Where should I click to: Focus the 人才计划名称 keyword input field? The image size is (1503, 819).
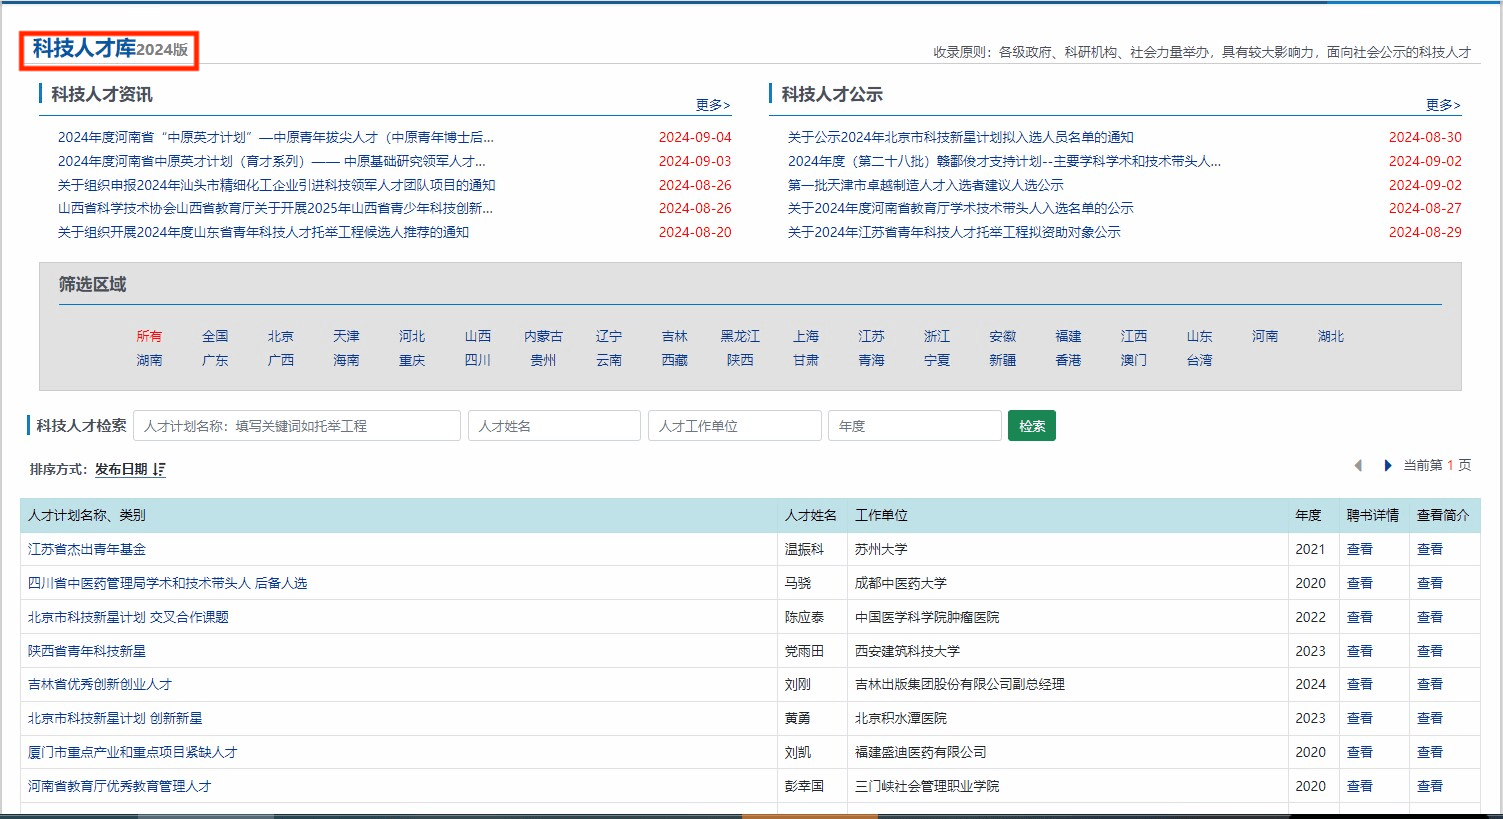297,426
